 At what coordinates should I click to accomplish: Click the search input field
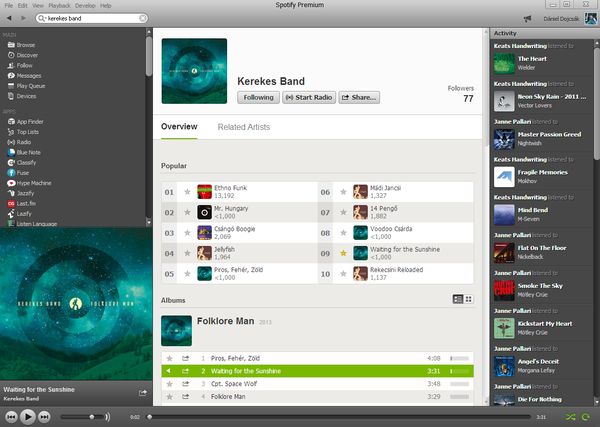[92, 18]
